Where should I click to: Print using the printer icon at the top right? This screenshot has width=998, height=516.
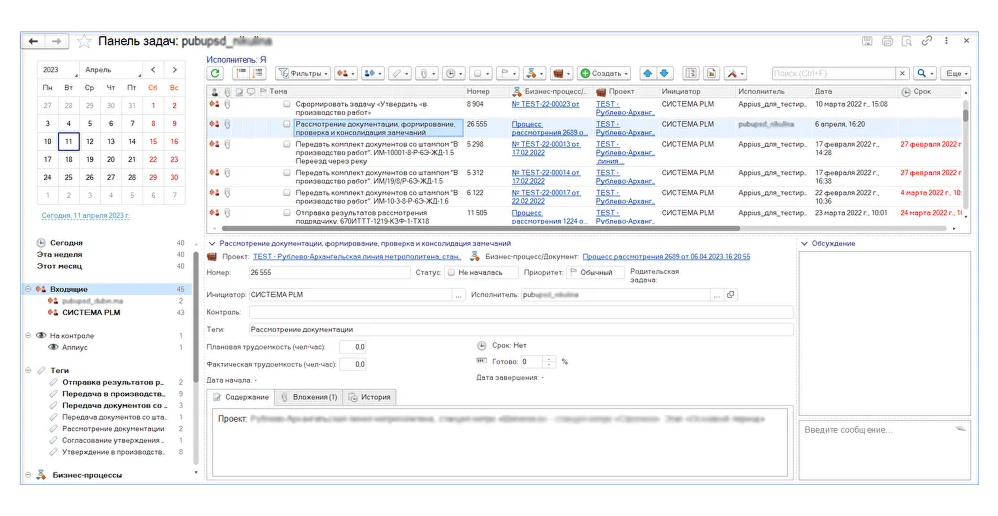(x=887, y=41)
